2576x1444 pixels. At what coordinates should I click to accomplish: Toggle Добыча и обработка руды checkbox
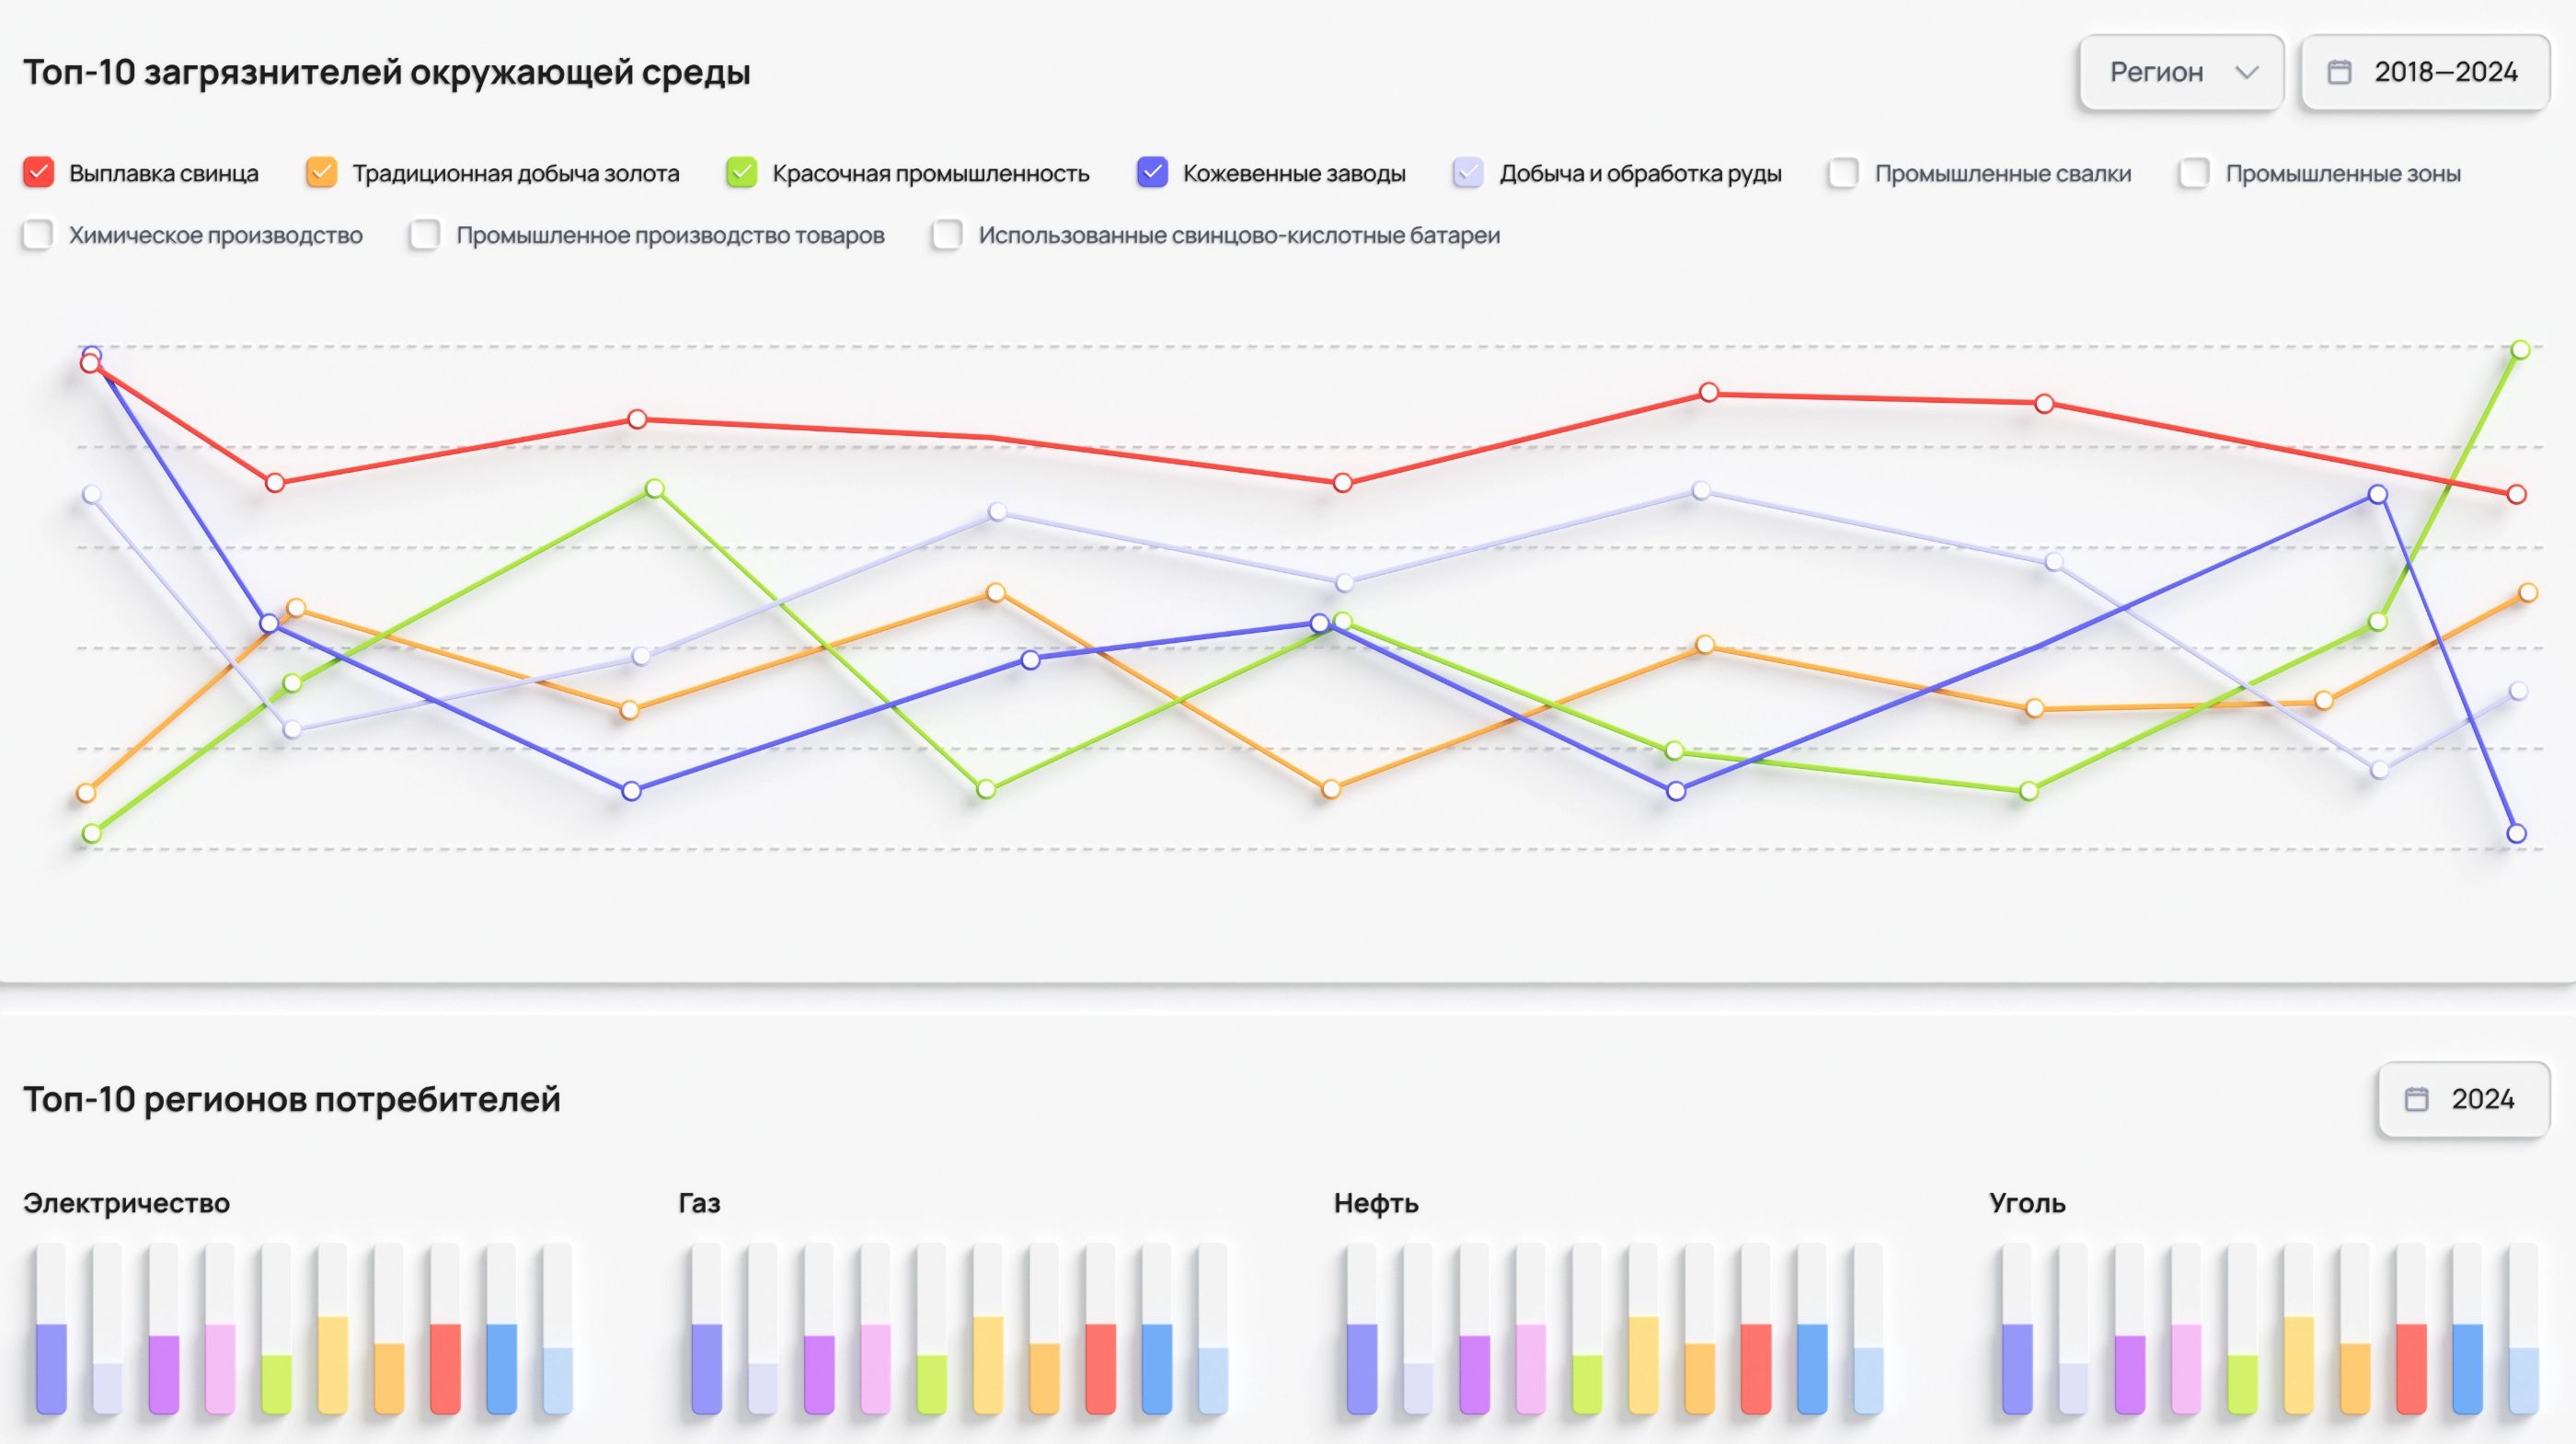click(x=1468, y=173)
